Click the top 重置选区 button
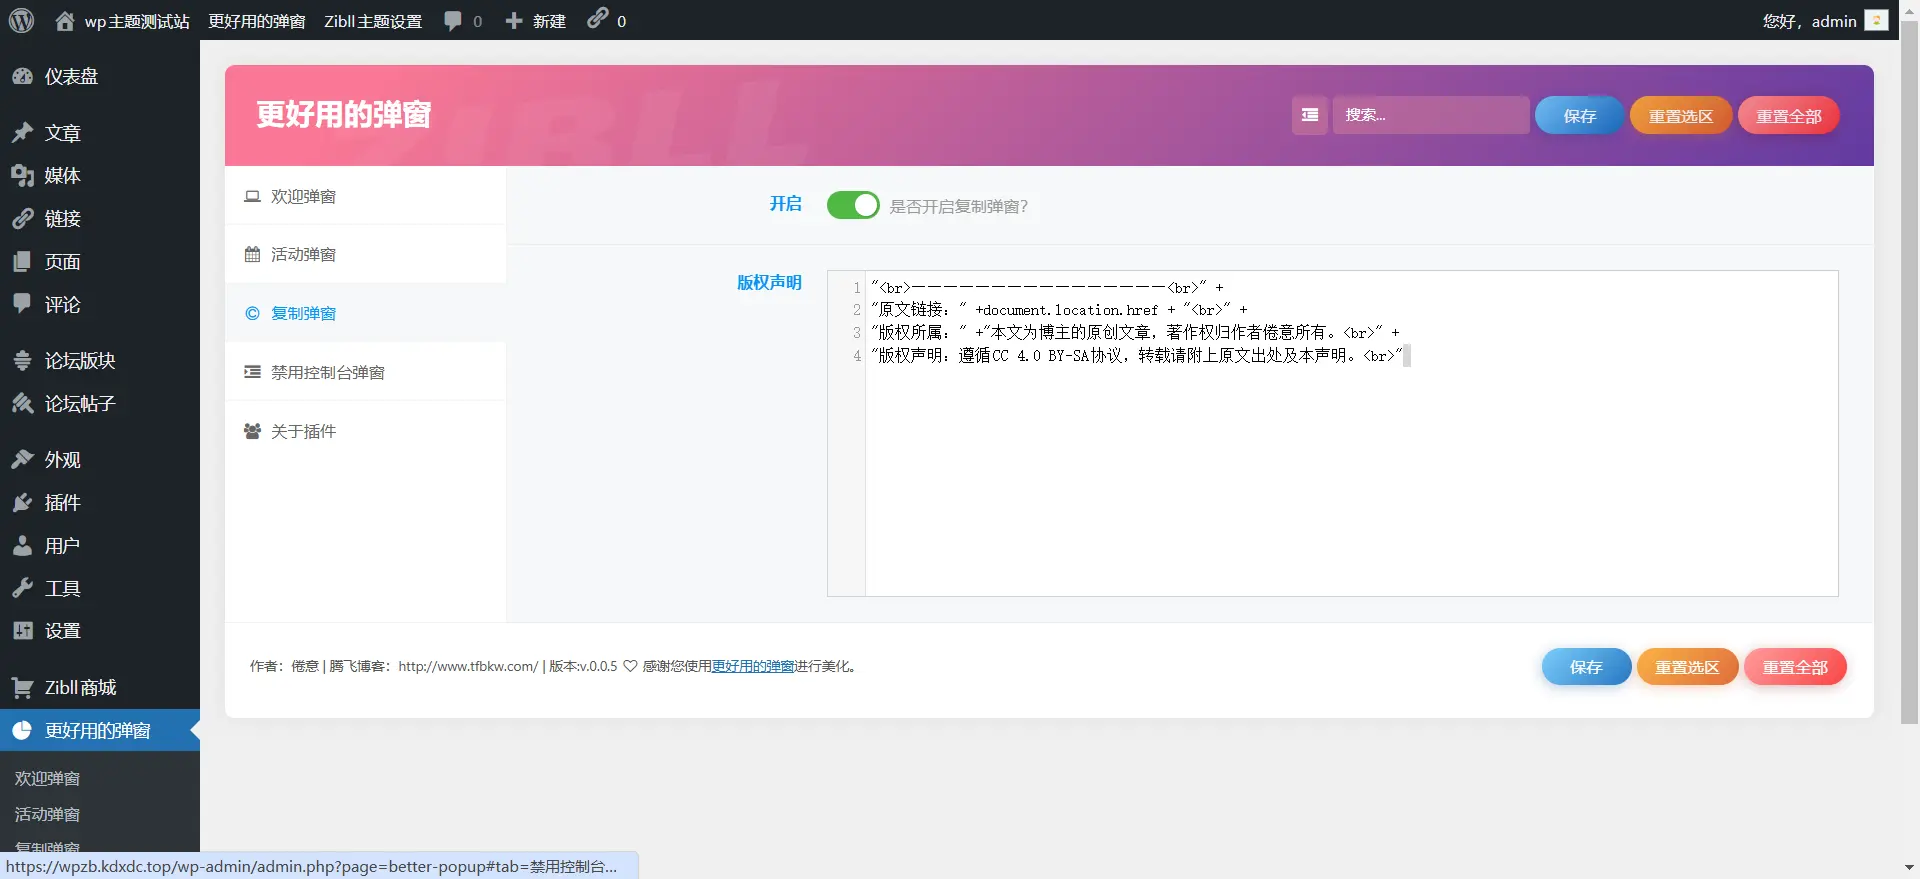The image size is (1920, 879). click(1681, 116)
